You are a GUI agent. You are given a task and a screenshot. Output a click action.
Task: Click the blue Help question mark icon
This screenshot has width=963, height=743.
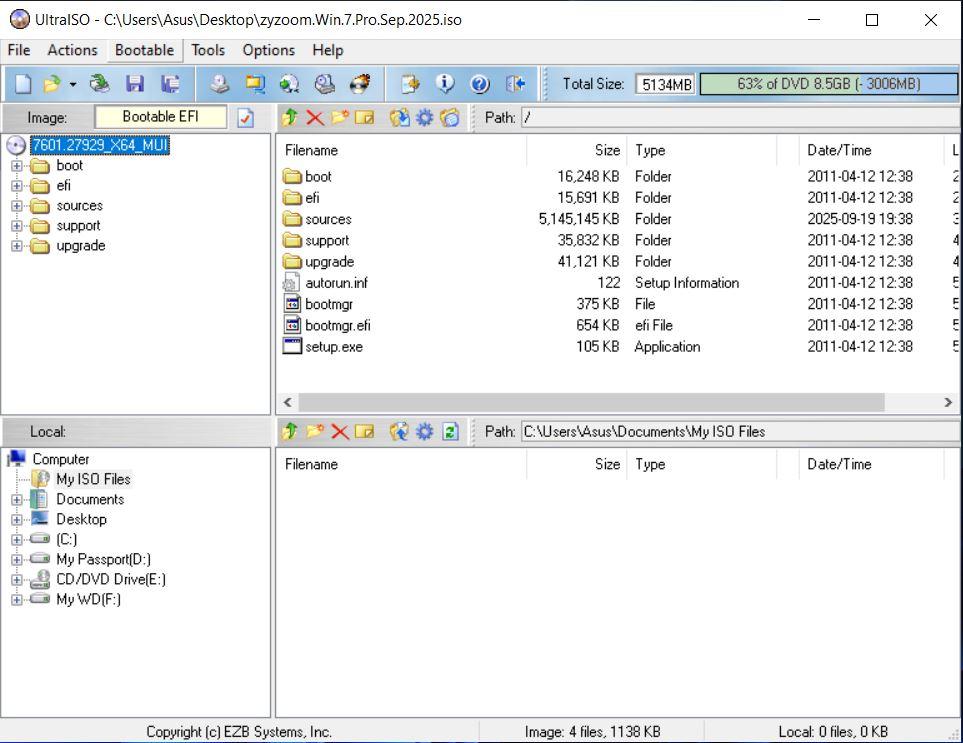pyautogui.click(x=480, y=84)
